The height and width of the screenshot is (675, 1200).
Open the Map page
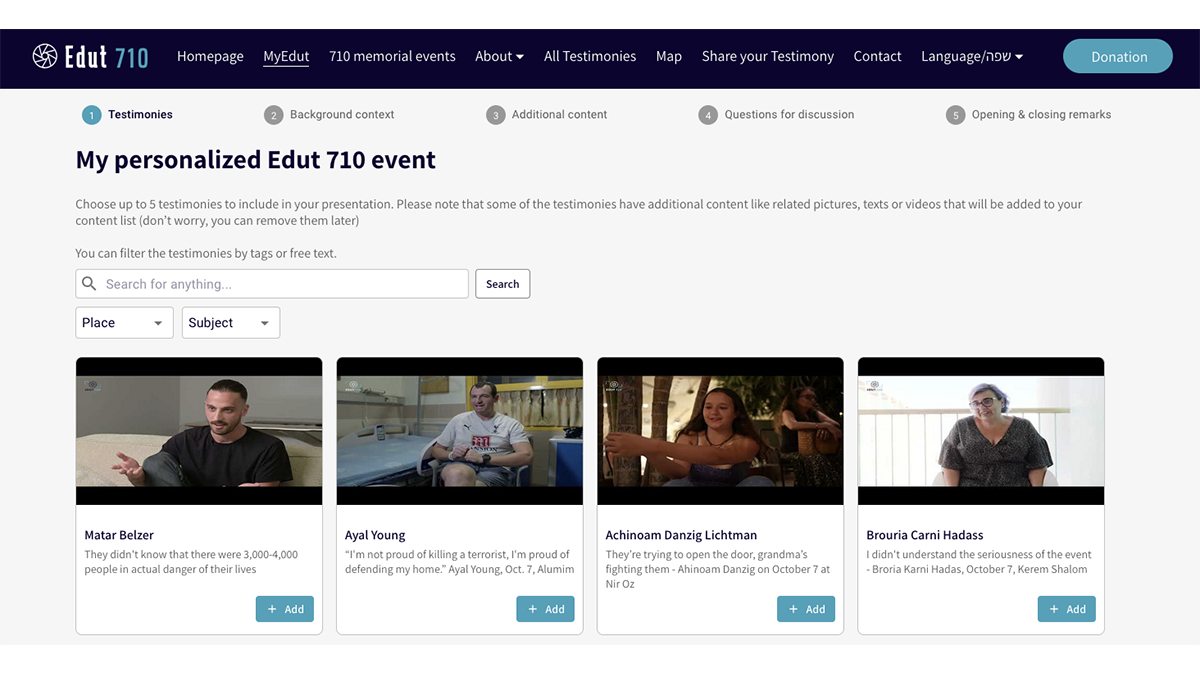coord(669,56)
